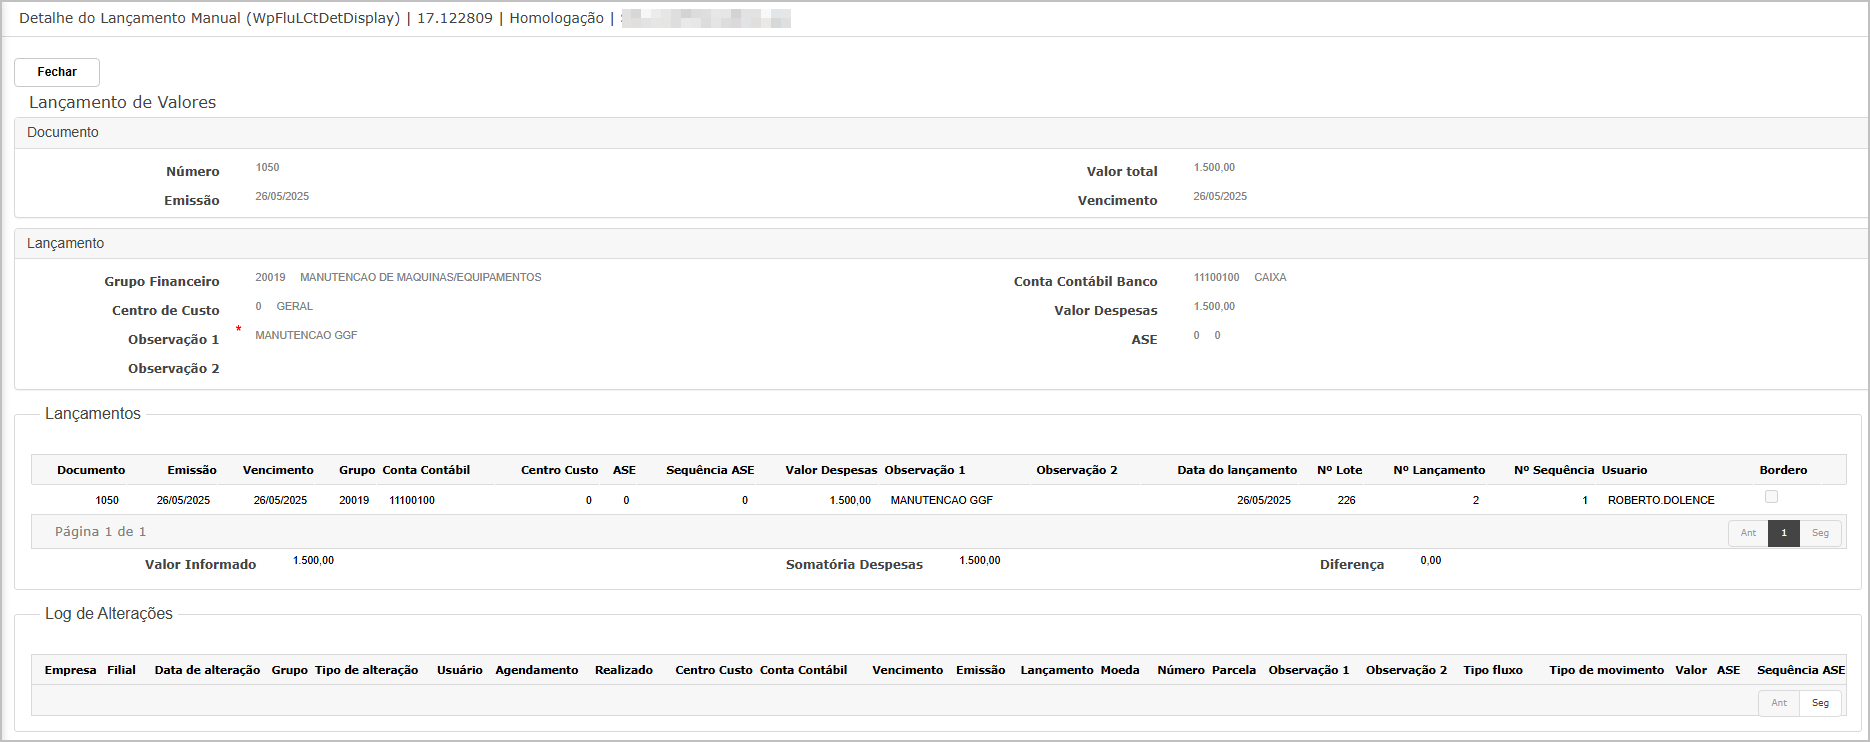Viewport: 1870px width, 742px height.
Task: Select the Nº Lançamento column header
Action: [1439, 470]
